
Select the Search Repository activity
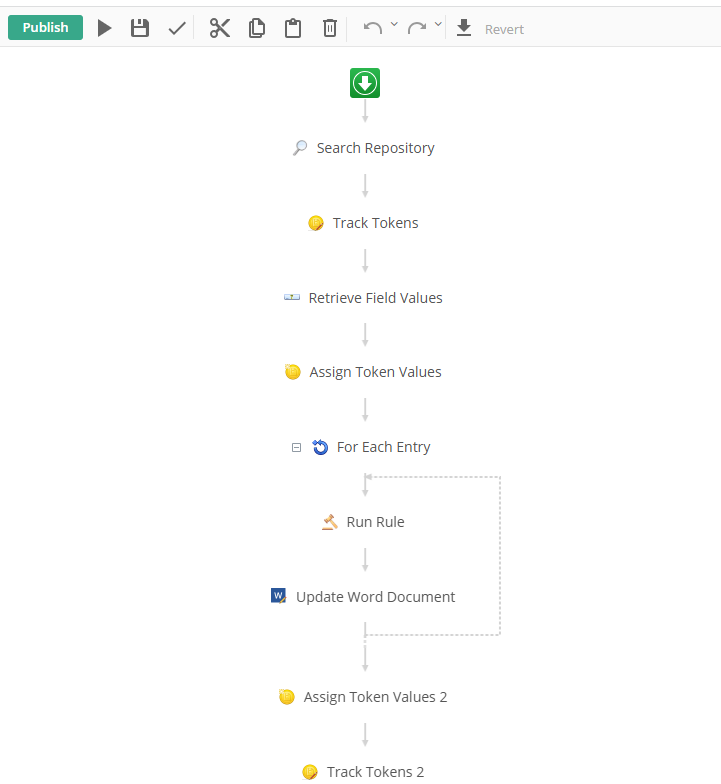click(x=364, y=148)
